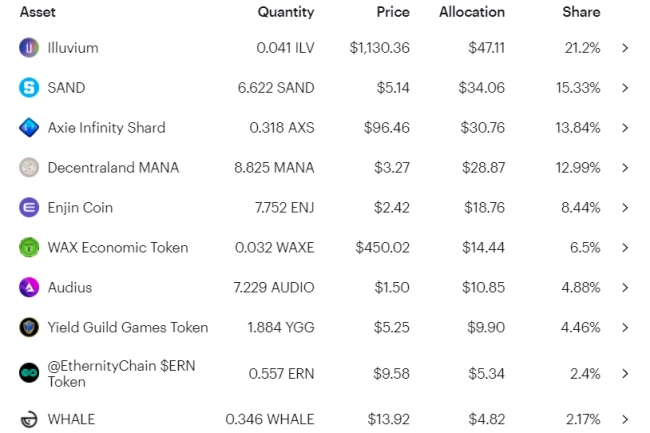Expand the Illuvium row chevron
The height and width of the screenshot is (433, 650).
625,48
